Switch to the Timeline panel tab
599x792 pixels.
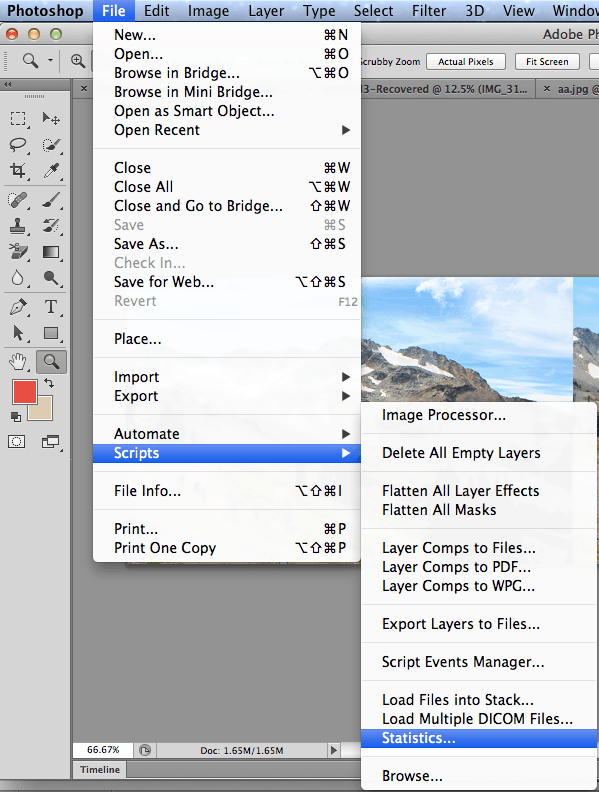[x=100, y=770]
